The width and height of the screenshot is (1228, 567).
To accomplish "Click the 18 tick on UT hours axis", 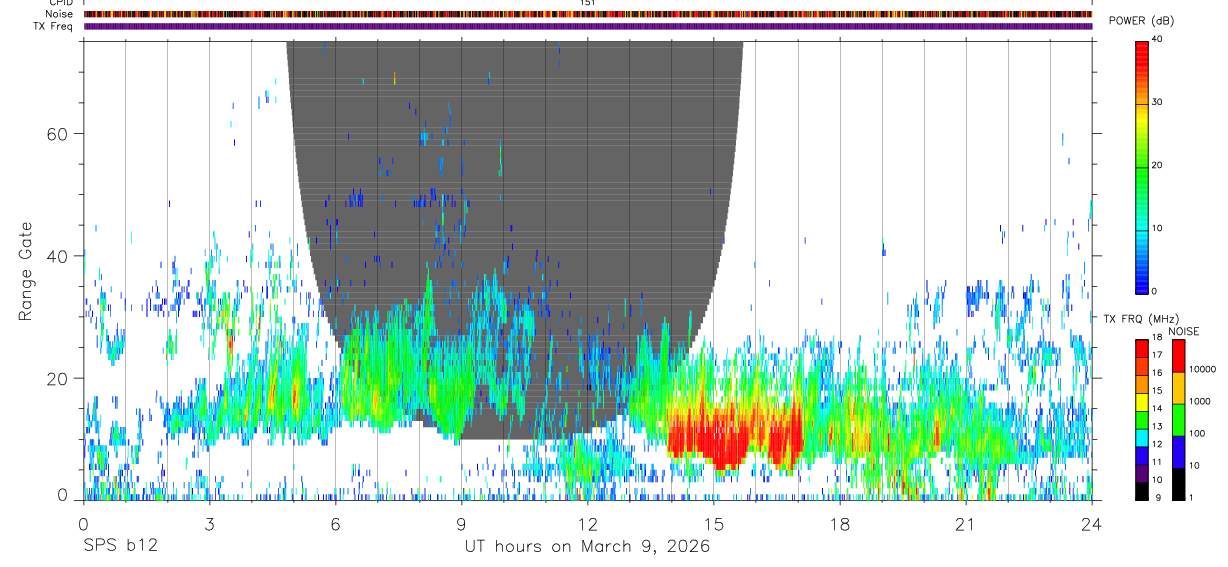I will [840, 523].
